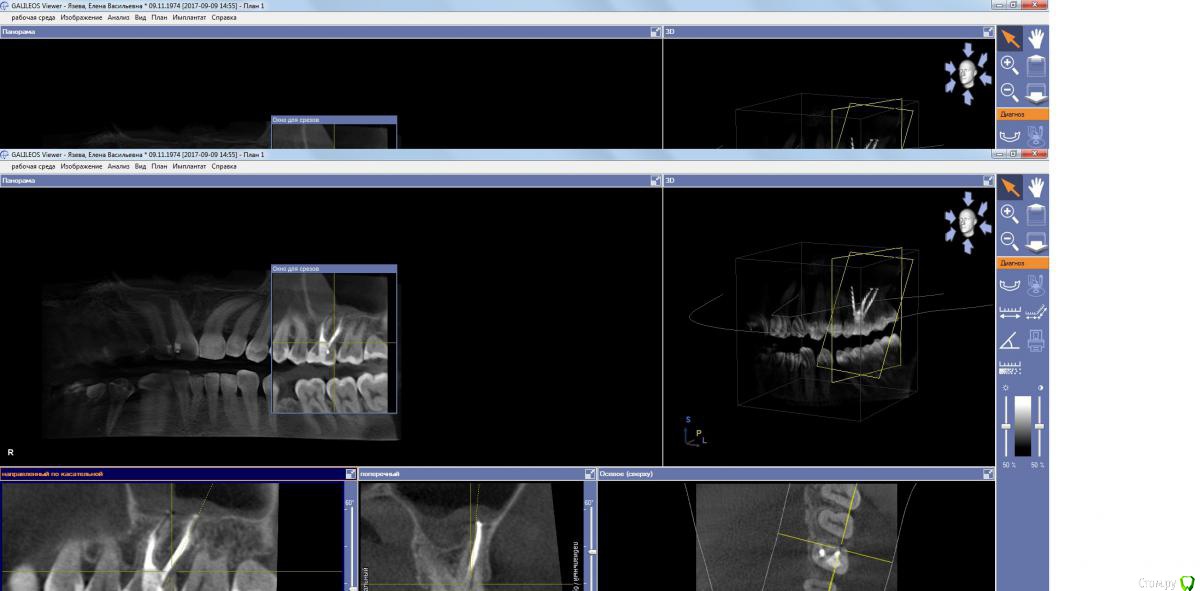Image resolution: width=1200 pixels, height=591 pixels.
Task: Activate the hand pan tool
Action: click(x=1036, y=187)
